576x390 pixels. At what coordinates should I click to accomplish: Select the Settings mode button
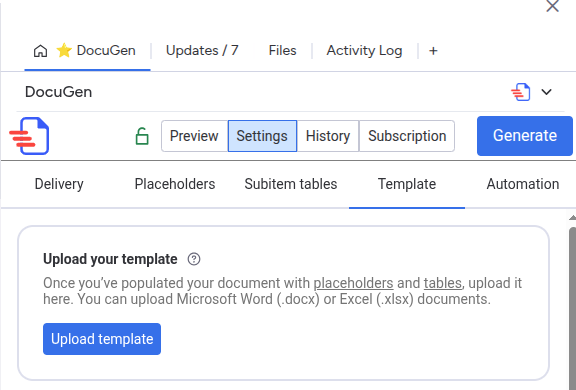tap(262, 136)
